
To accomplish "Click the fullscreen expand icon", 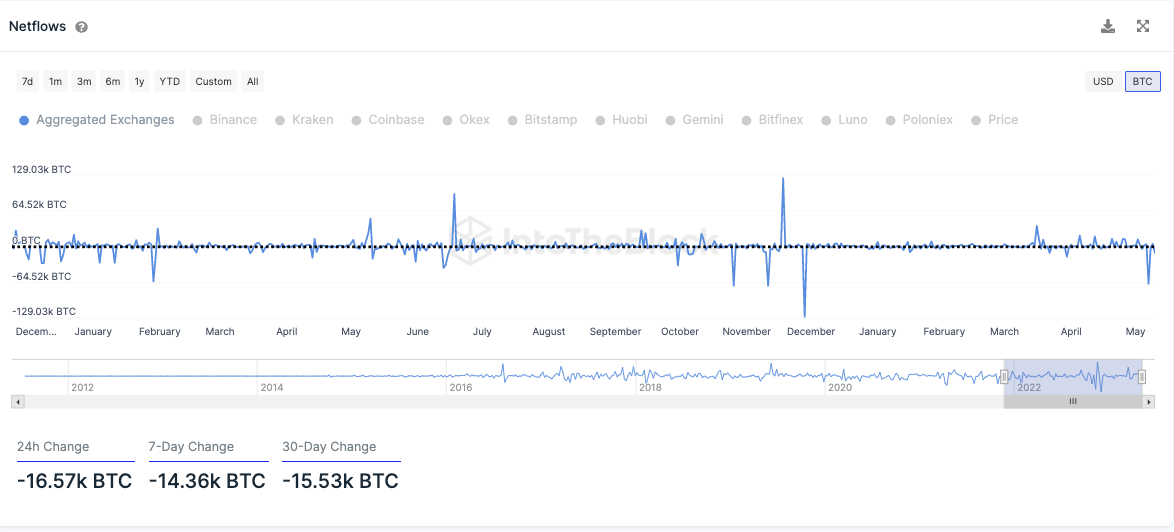I will click(x=1143, y=26).
